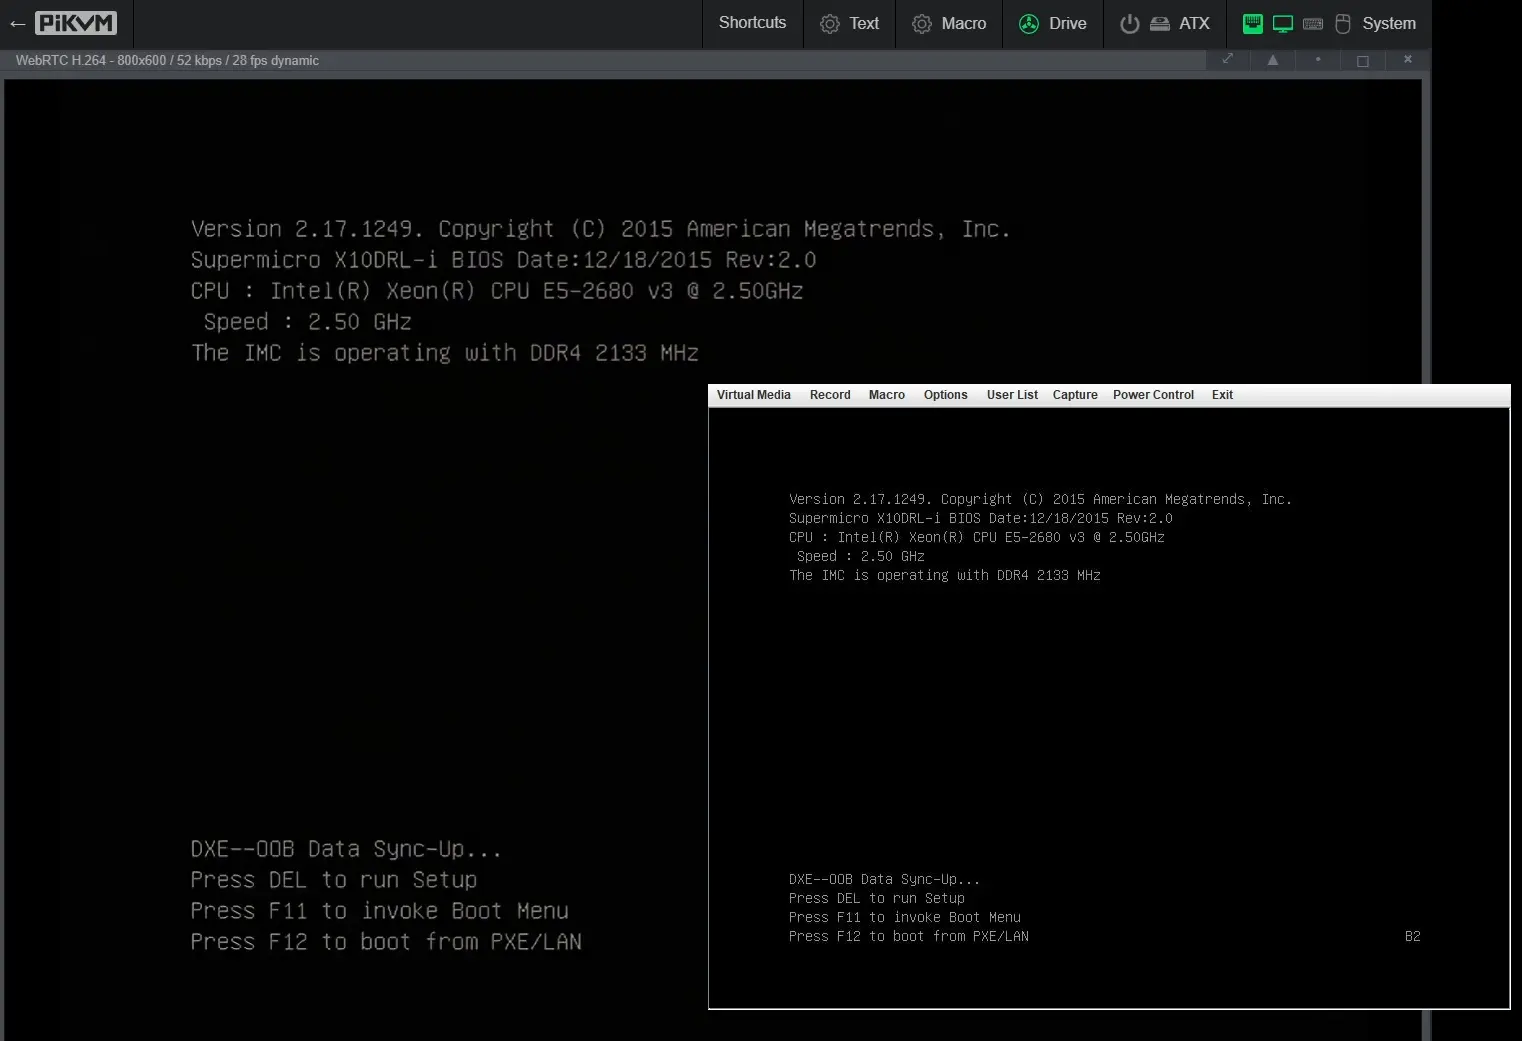Screen dimensions: 1522x1041
Task: Click the keyboard status icon
Action: click(x=1313, y=24)
